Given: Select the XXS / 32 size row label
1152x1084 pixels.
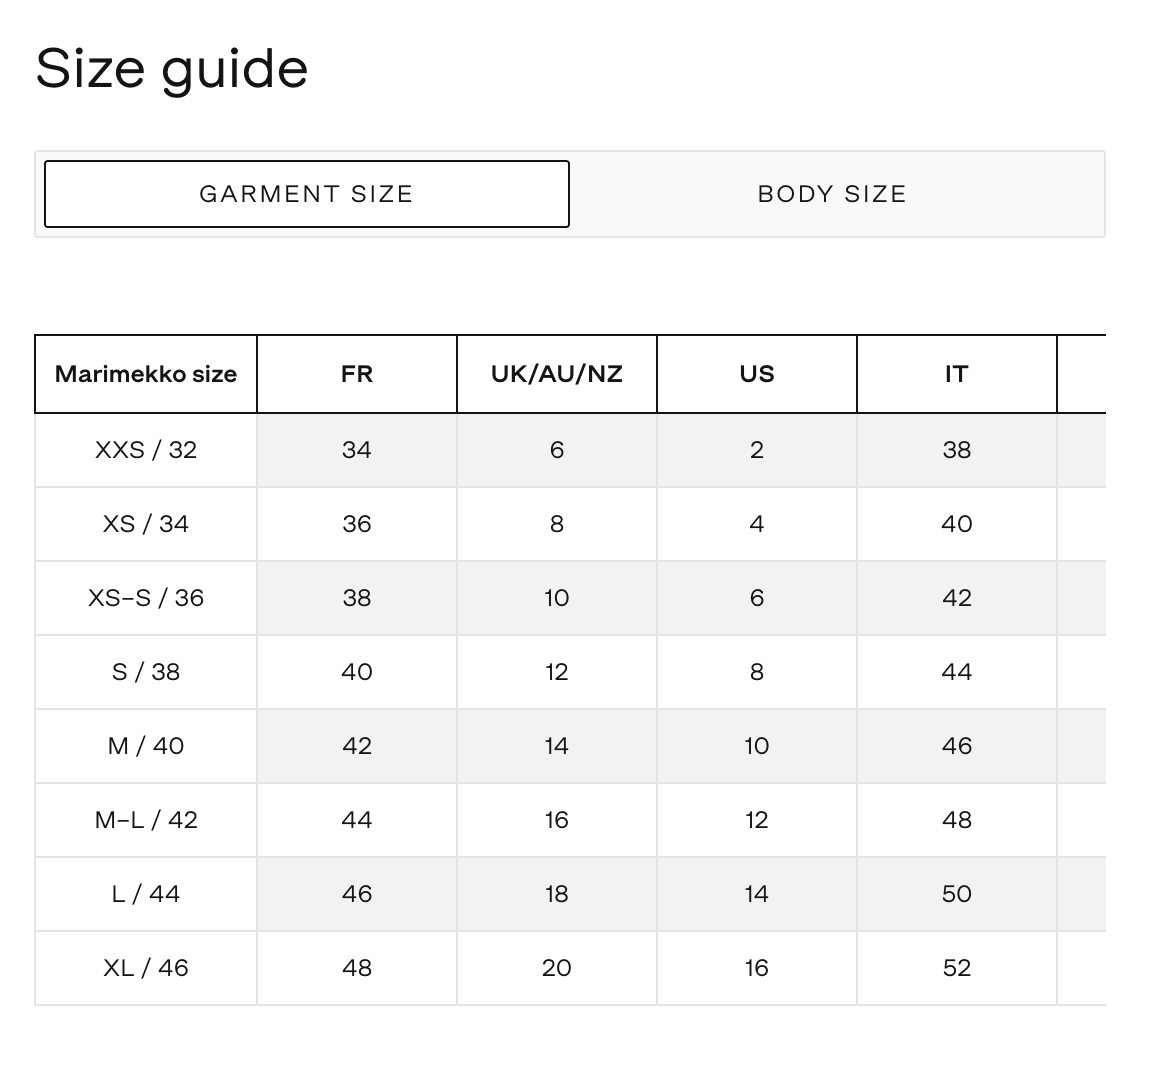Looking at the screenshot, I should click(x=146, y=450).
